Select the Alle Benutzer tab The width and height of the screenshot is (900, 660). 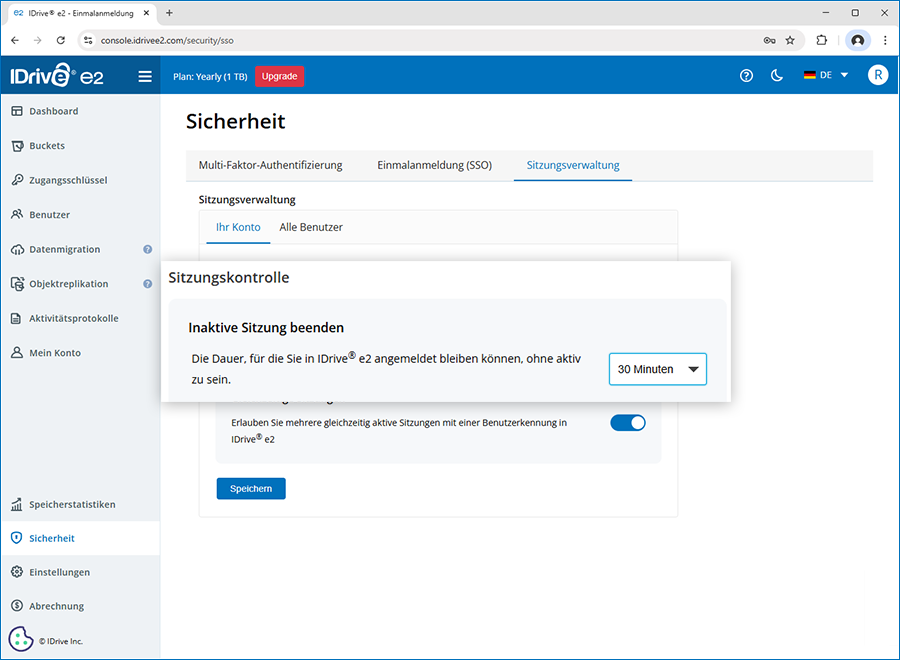(x=311, y=227)
